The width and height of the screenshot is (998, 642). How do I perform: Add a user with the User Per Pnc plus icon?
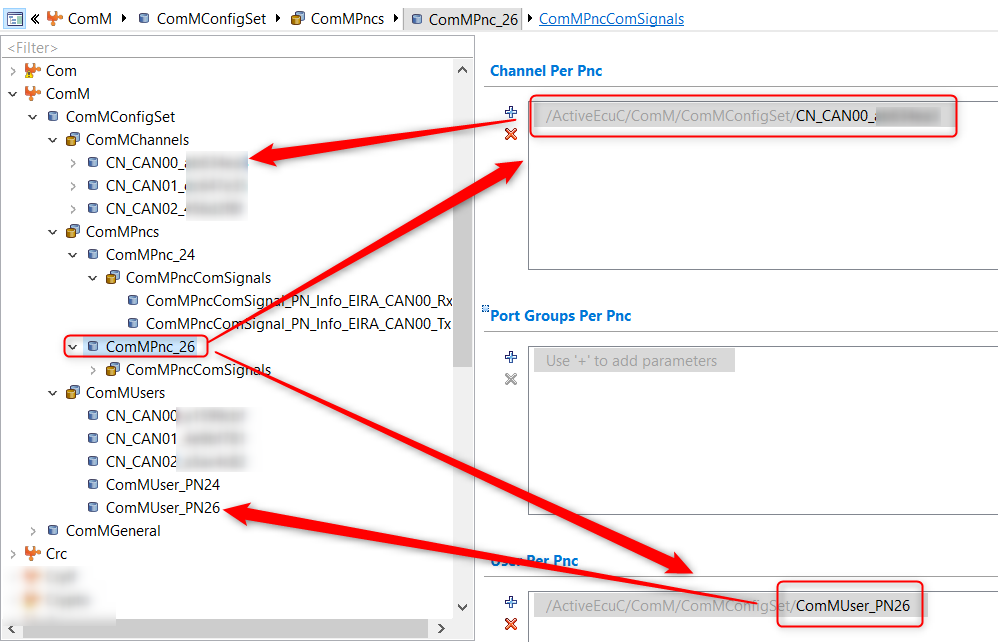click(510, 602)
